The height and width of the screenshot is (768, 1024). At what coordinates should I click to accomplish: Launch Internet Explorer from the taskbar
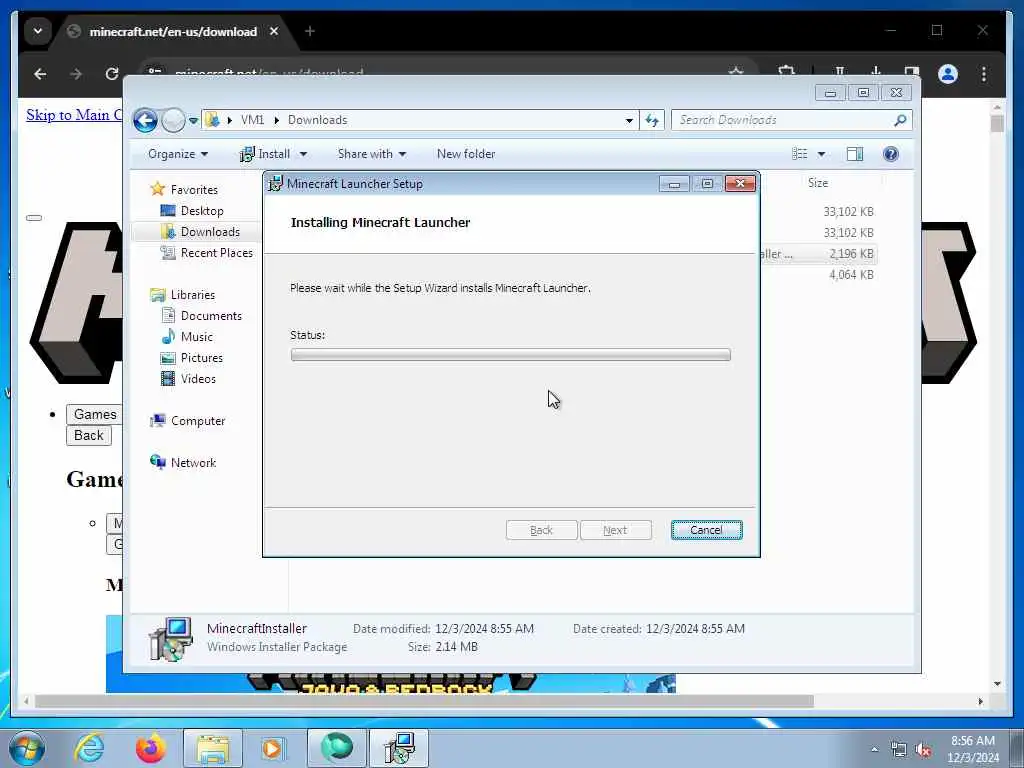tap(89, 748)
